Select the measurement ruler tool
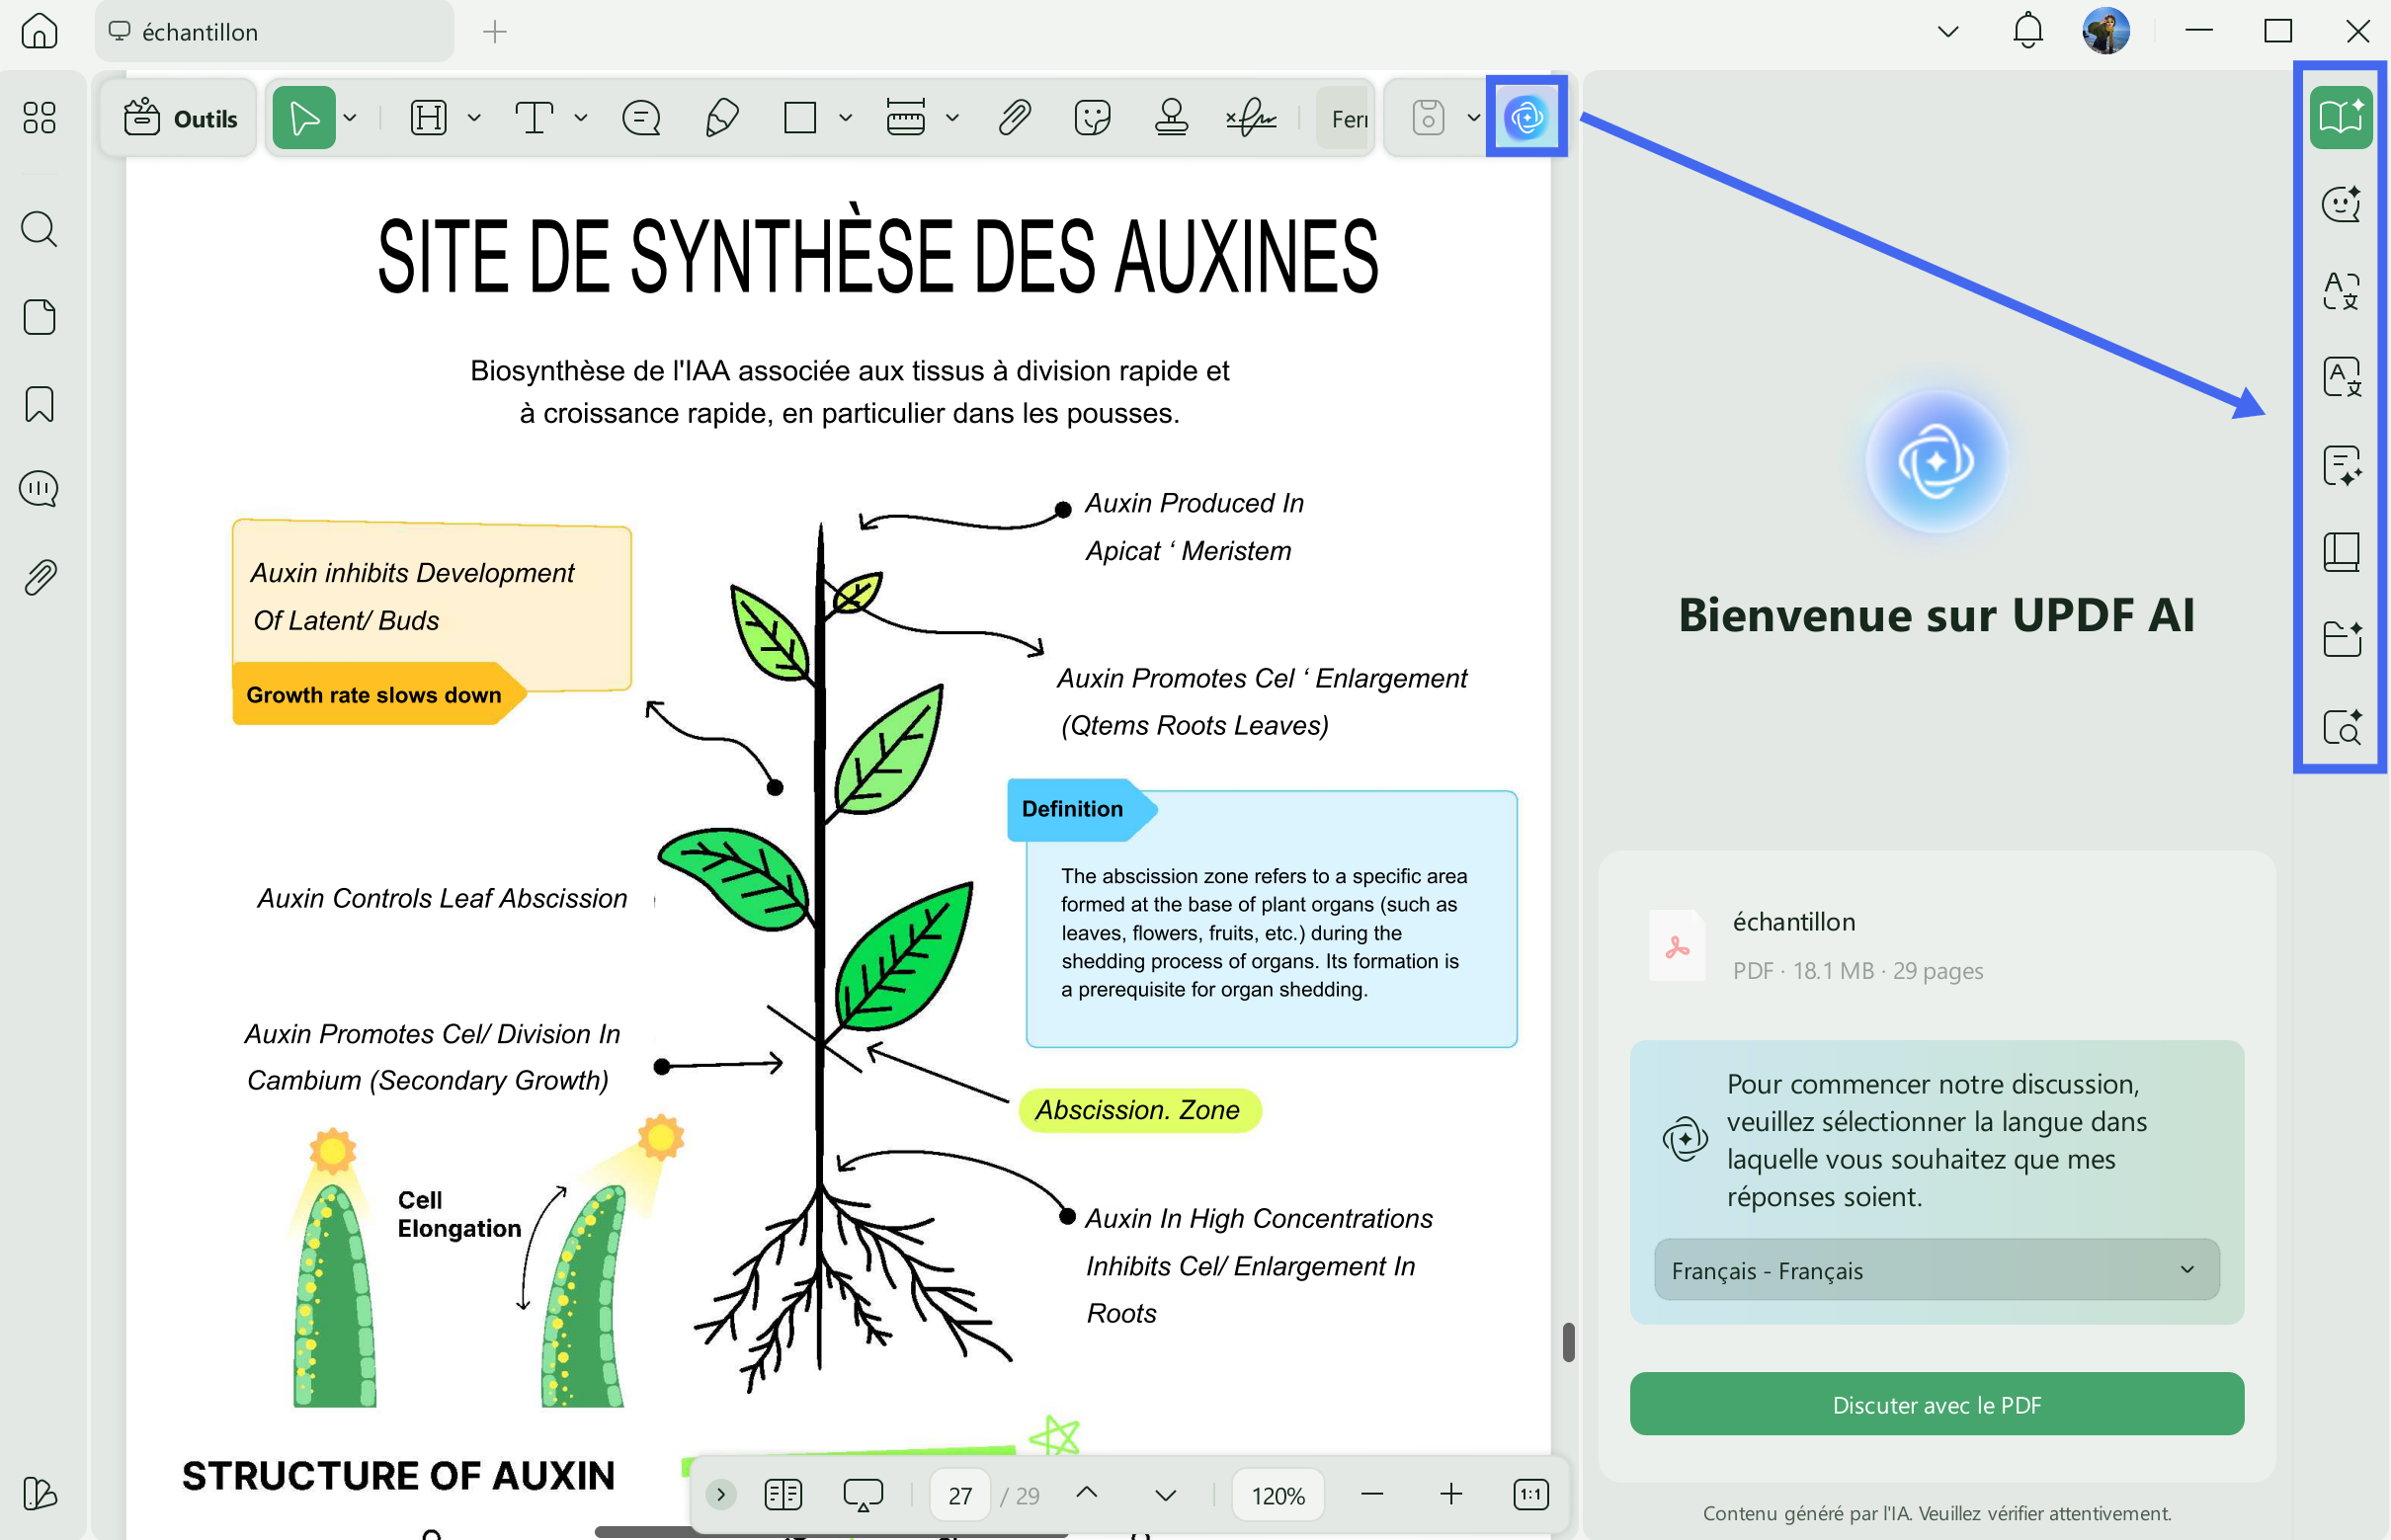Image resolution: width=2391 pixels, height=1540 pixels. tap(906, 118)
